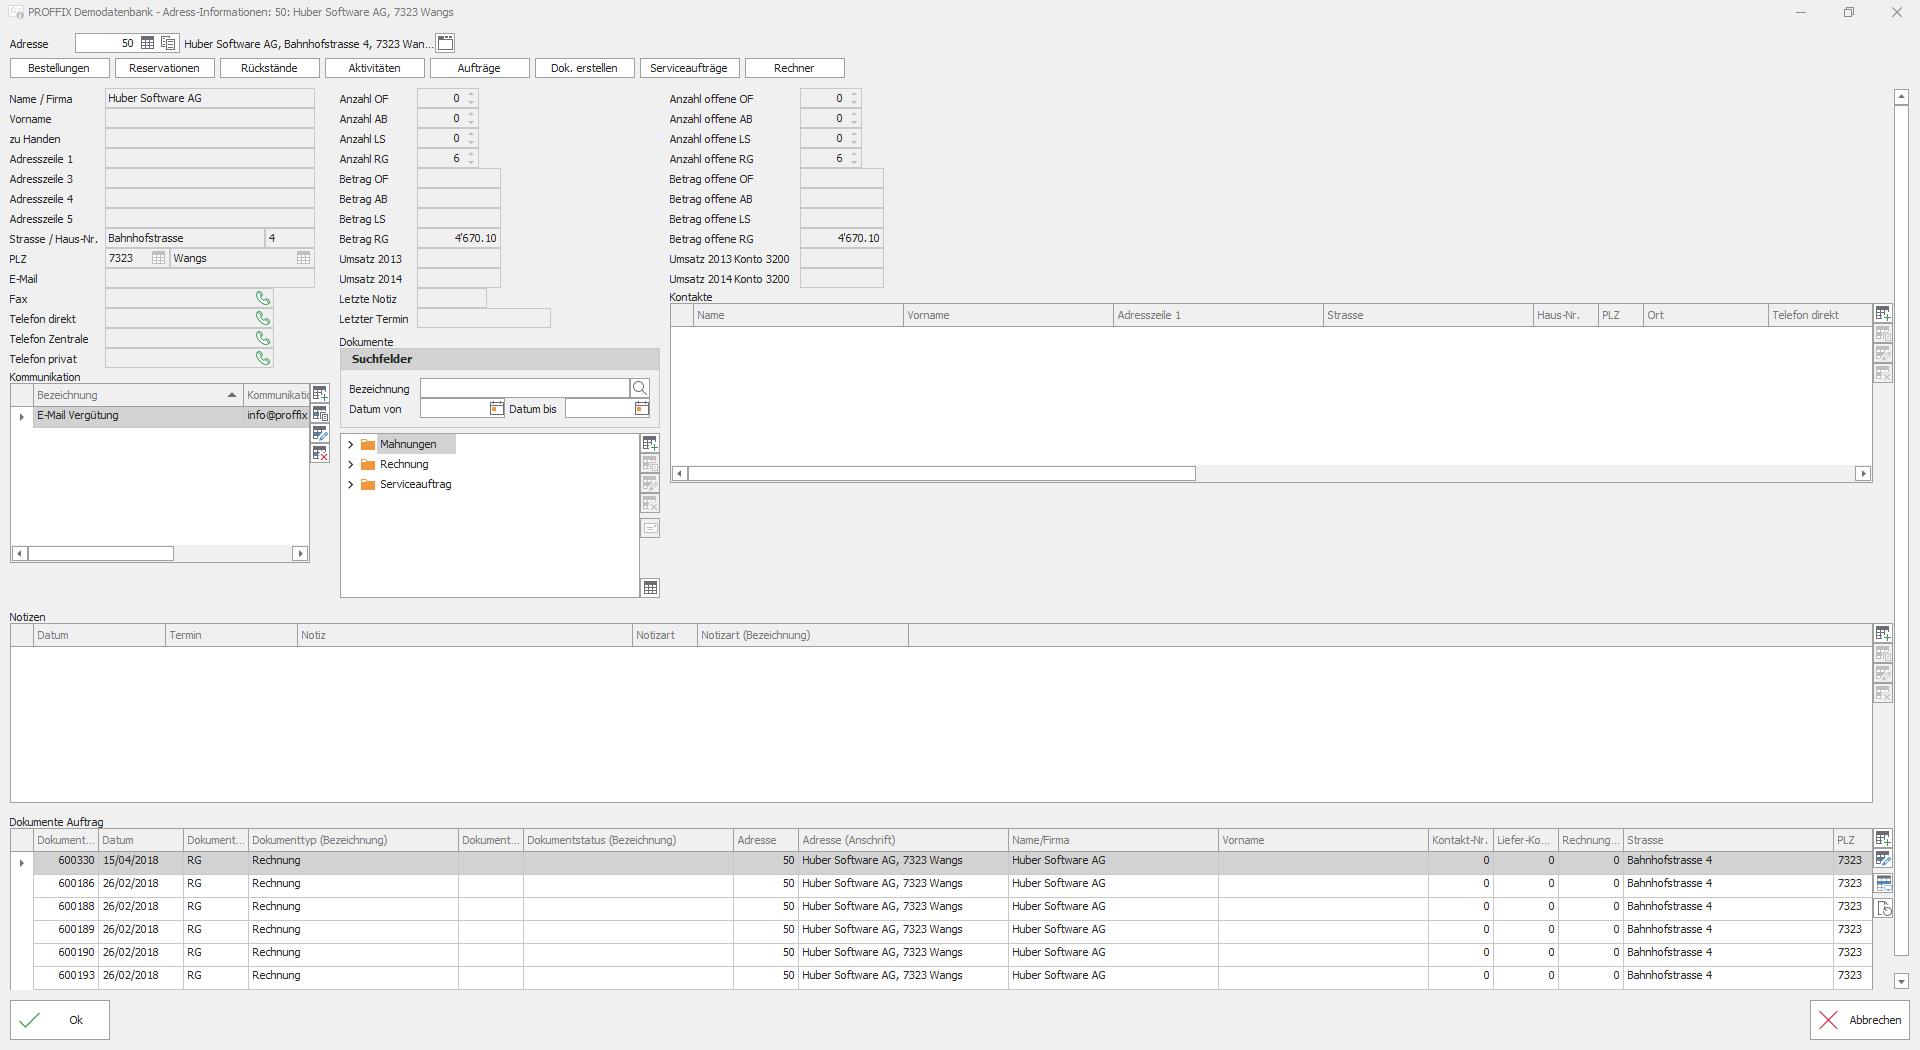1920x1050 pixels.
Task: Click phone icon for Telefon privat
Action: coord(263,358)
